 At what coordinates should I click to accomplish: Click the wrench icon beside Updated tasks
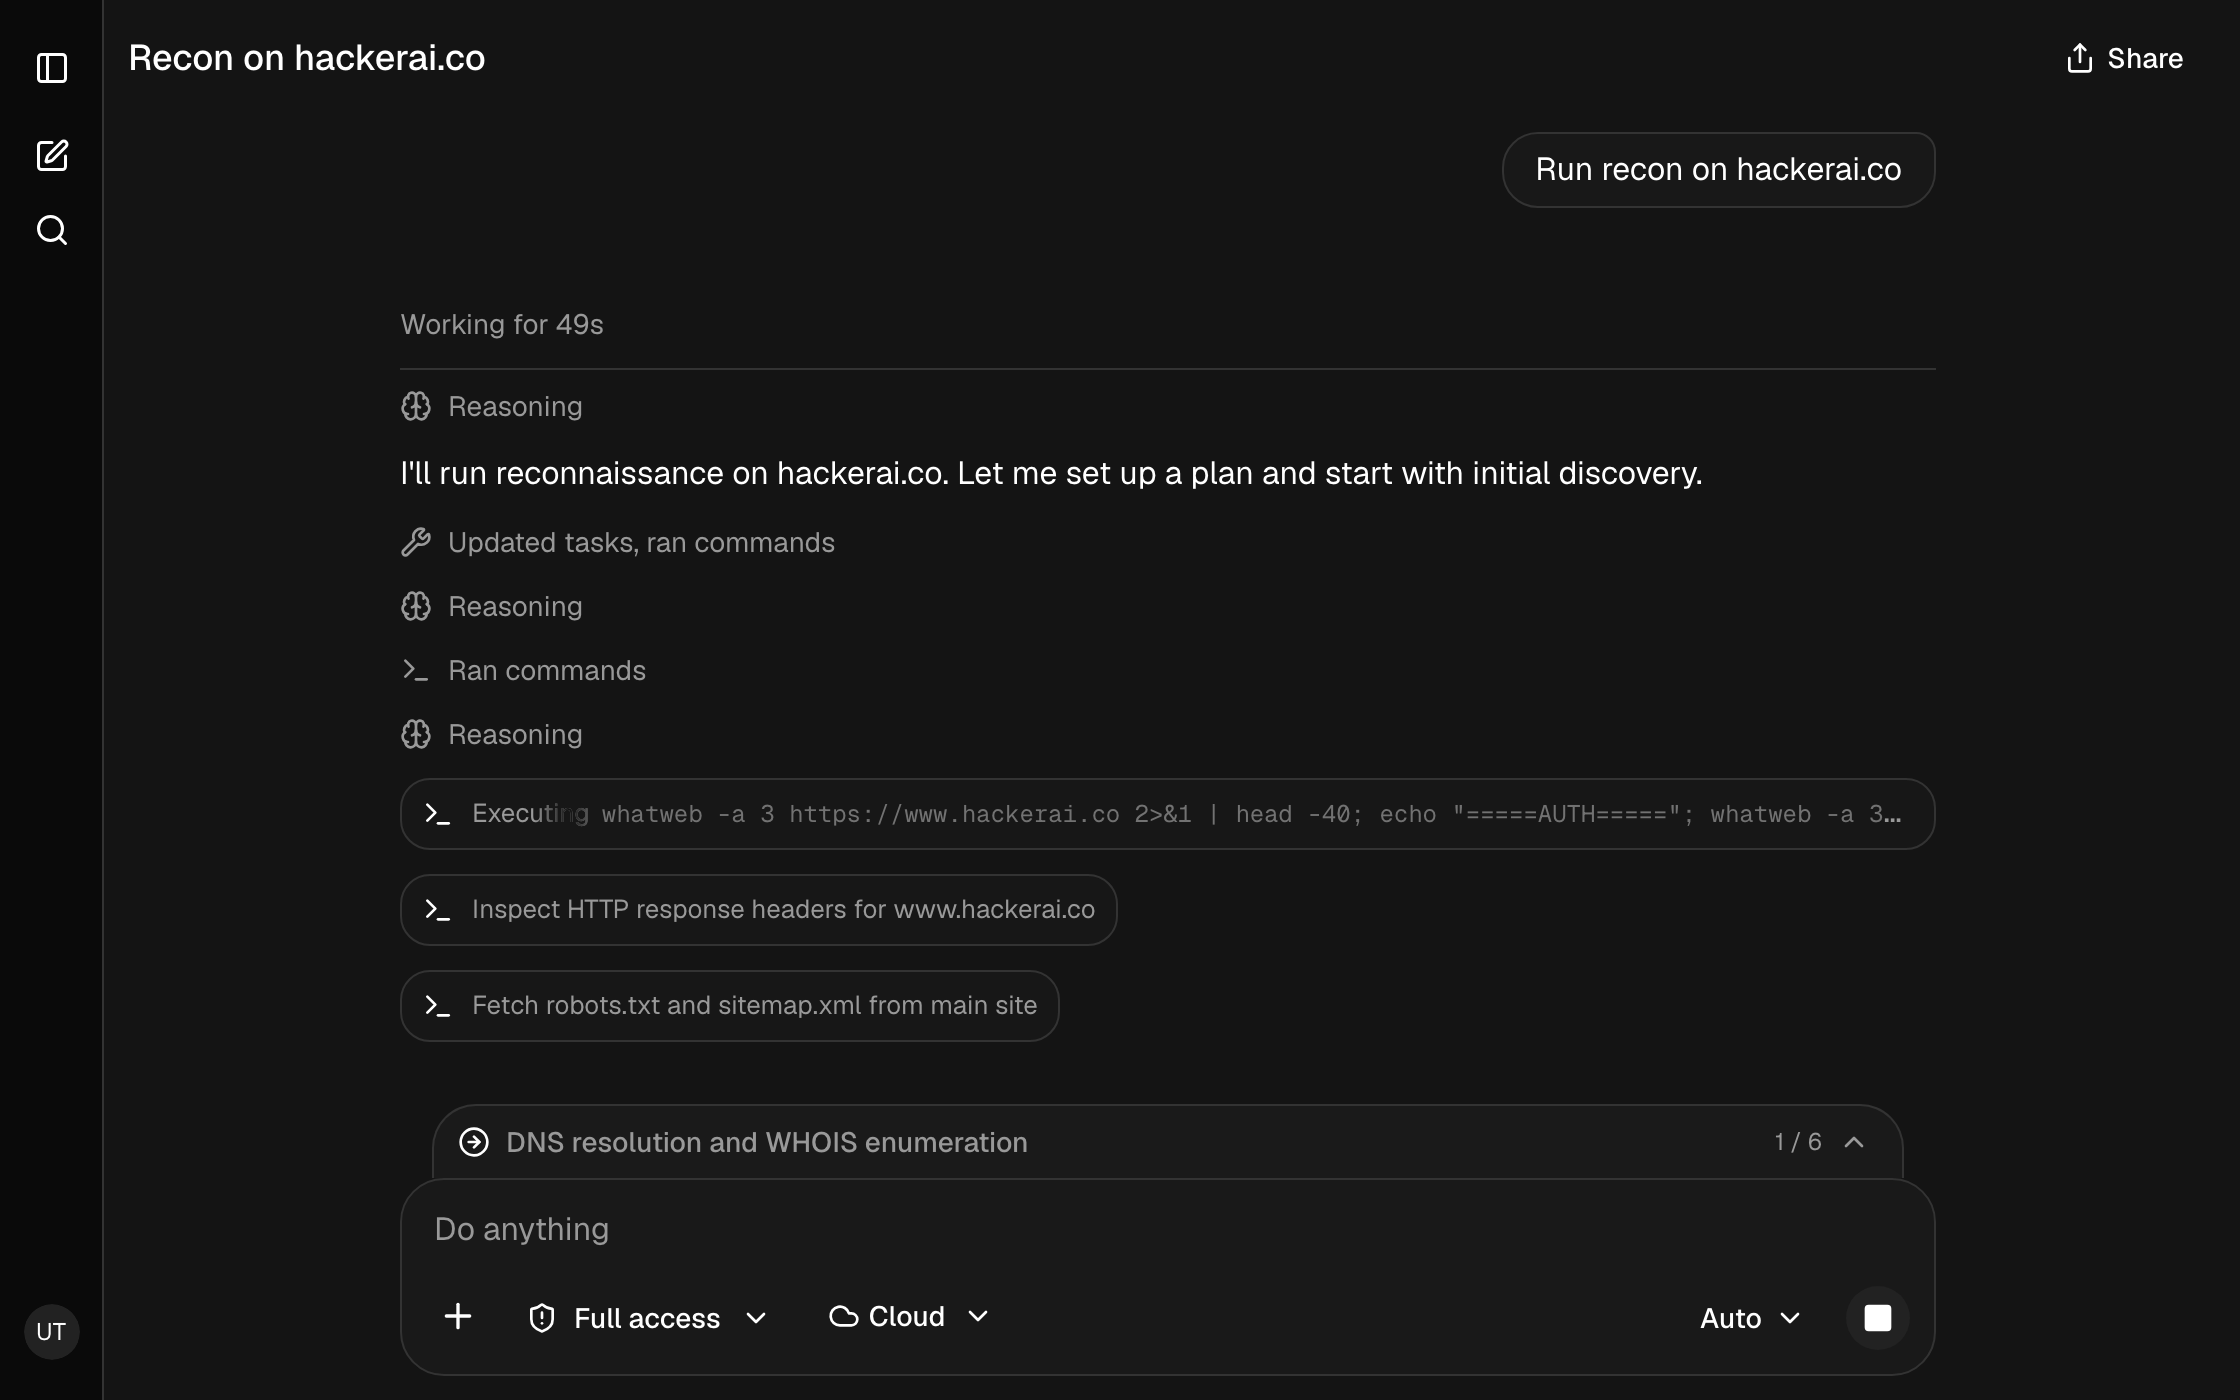[x=416, y=542]
